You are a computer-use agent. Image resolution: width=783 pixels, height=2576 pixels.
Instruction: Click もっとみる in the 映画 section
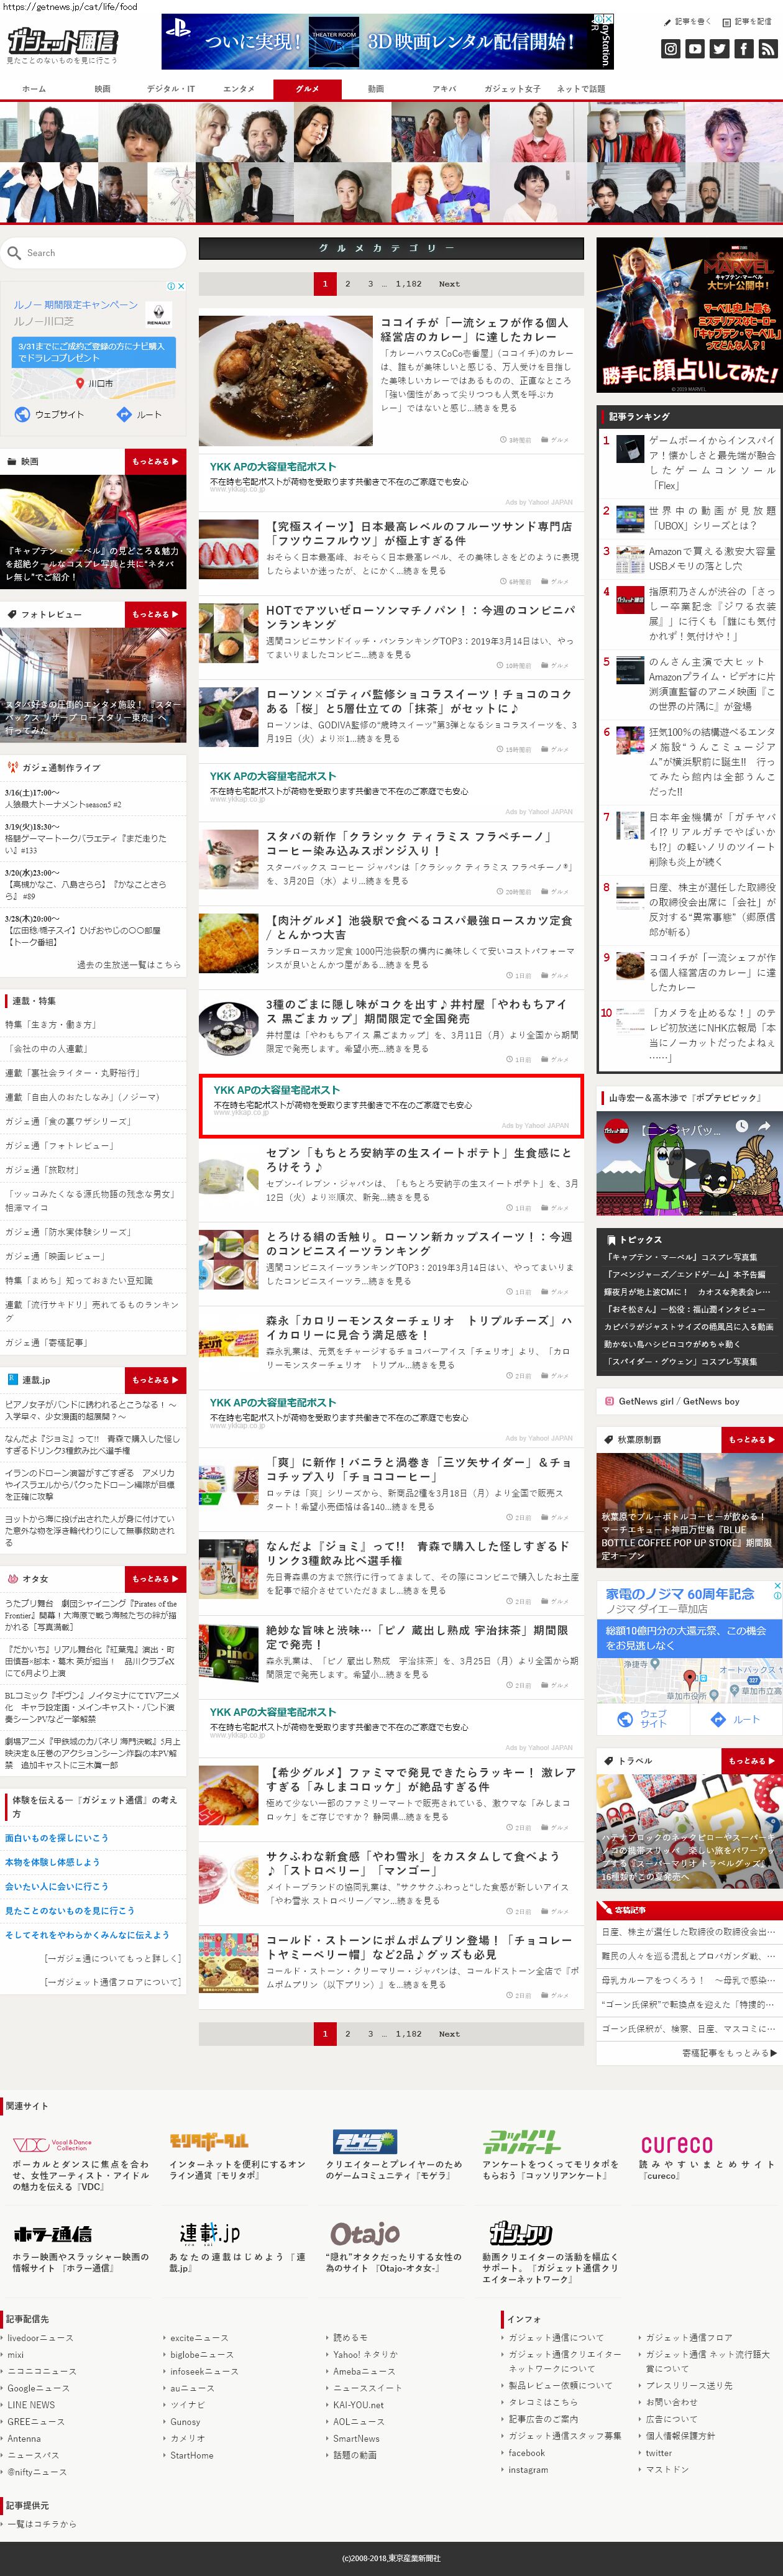coord(155,462)
